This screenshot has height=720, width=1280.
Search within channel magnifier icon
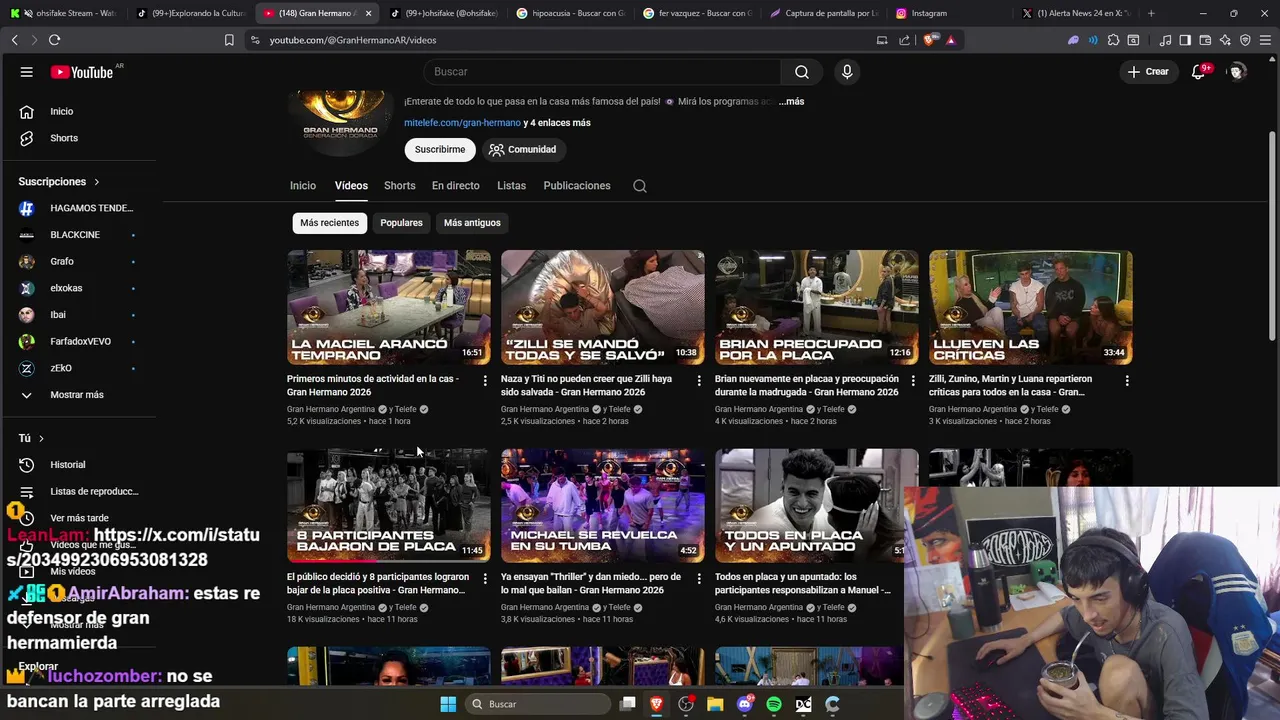click(640, 186)
